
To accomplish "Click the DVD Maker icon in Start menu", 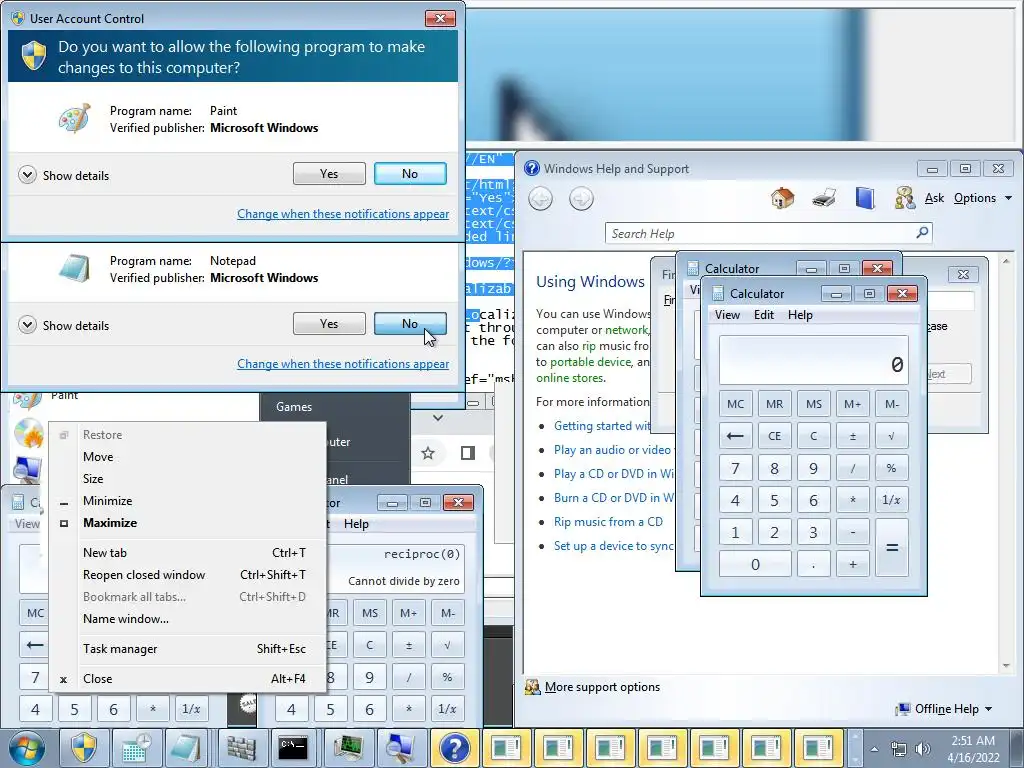I will click(29, 433).
